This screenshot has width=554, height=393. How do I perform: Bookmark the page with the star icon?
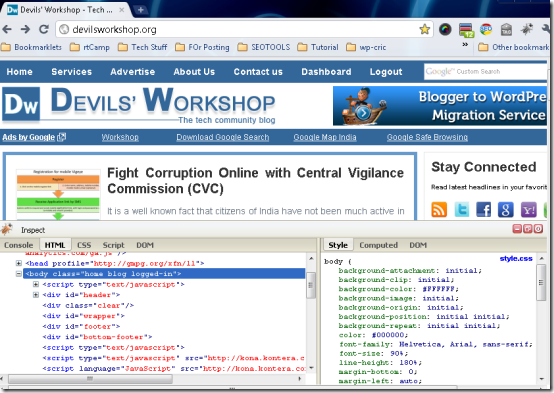point(424,29)
